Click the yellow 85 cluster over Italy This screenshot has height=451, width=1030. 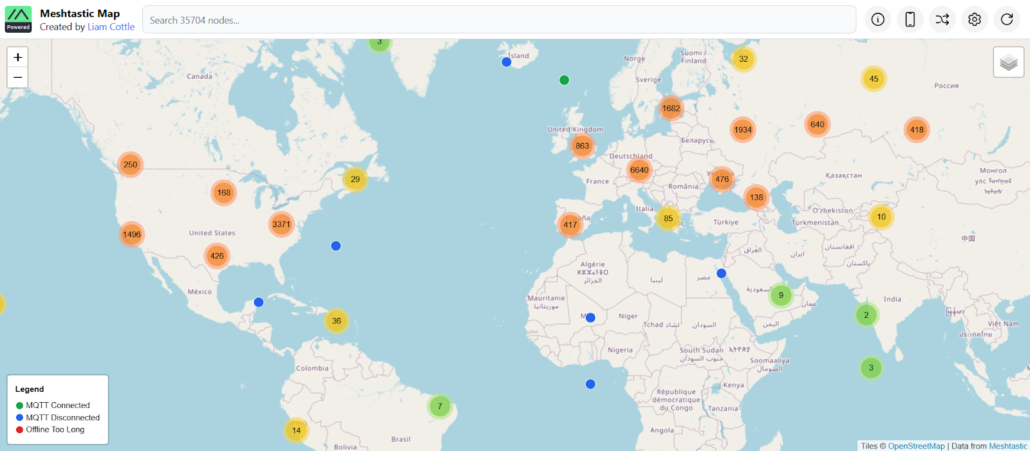[668, 218]
